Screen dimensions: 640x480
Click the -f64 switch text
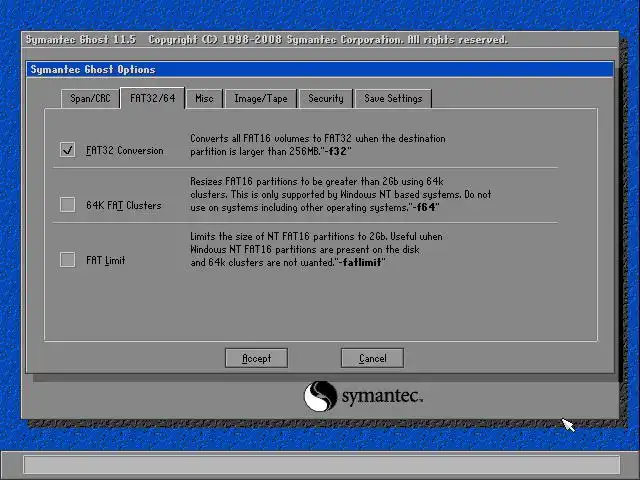click(x=424, y=207)
